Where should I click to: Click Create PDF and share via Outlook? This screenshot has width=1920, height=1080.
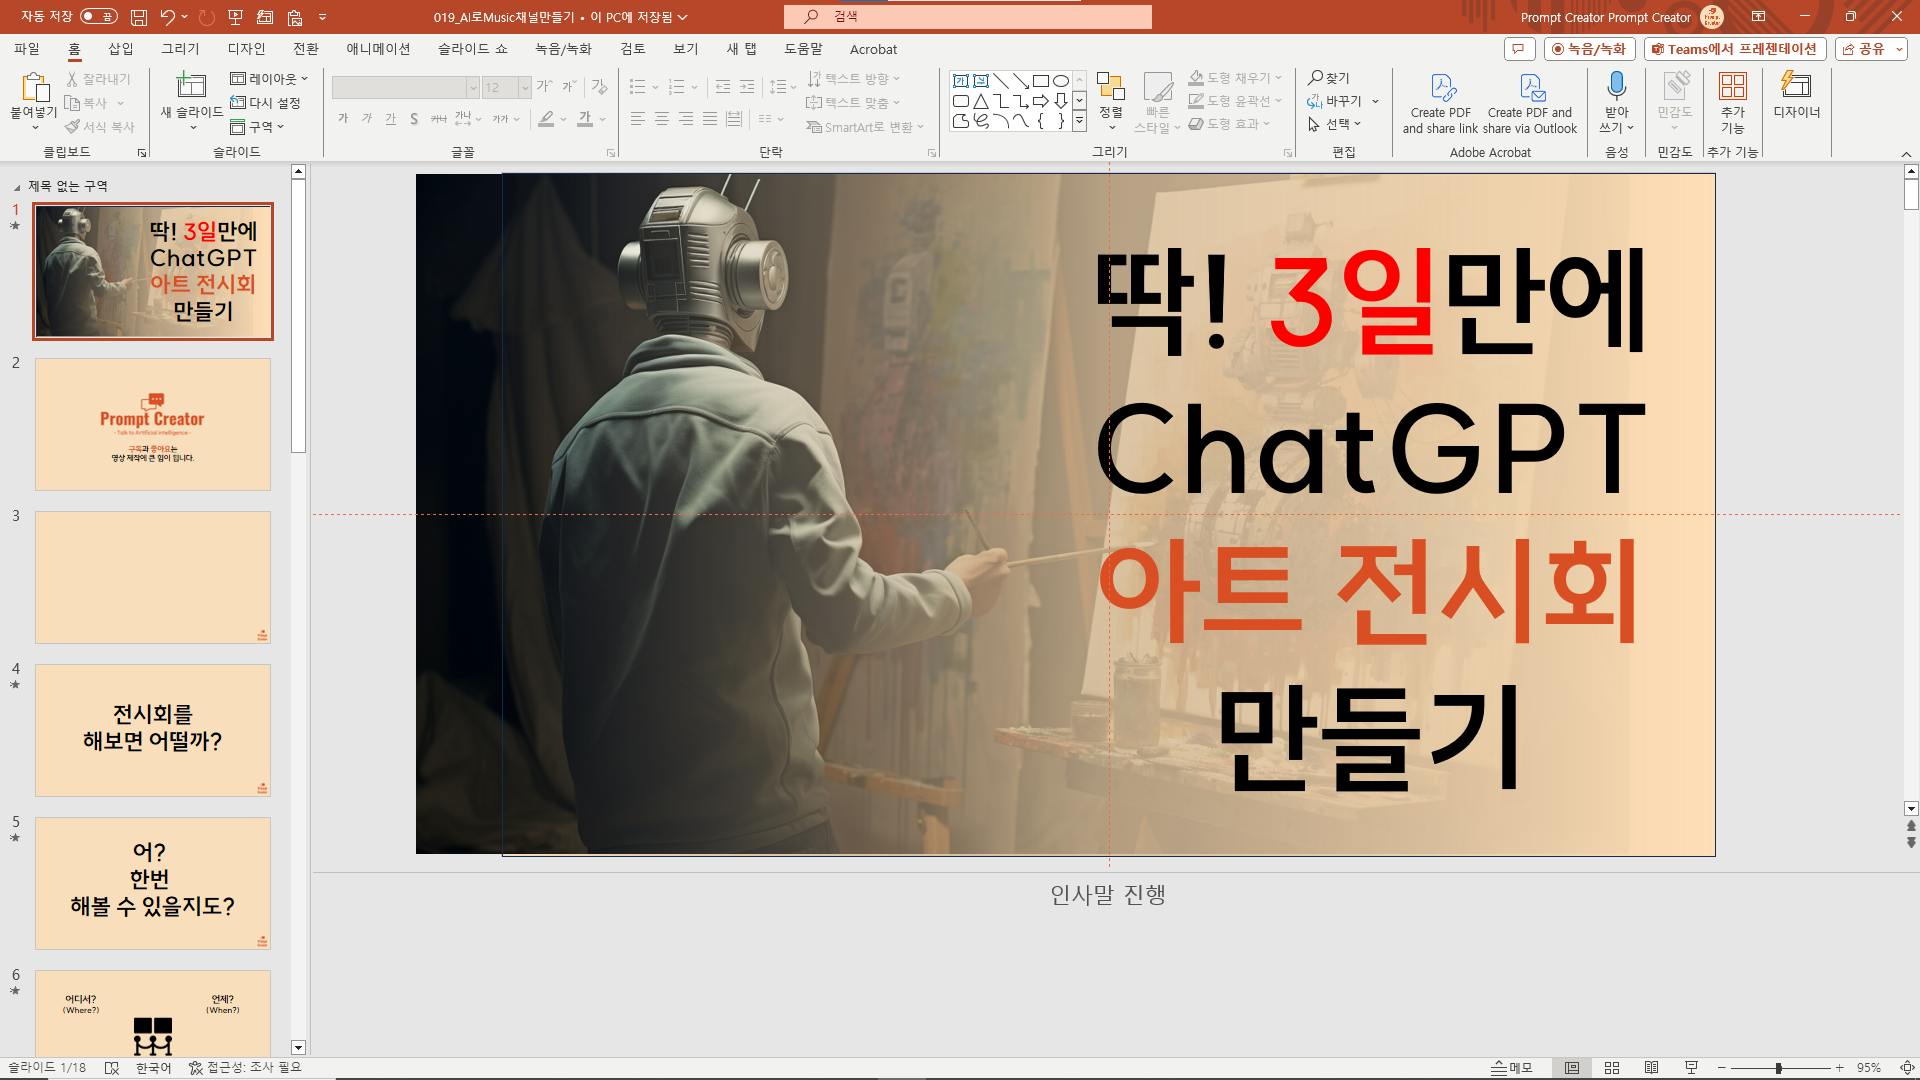click(1530, 104)
